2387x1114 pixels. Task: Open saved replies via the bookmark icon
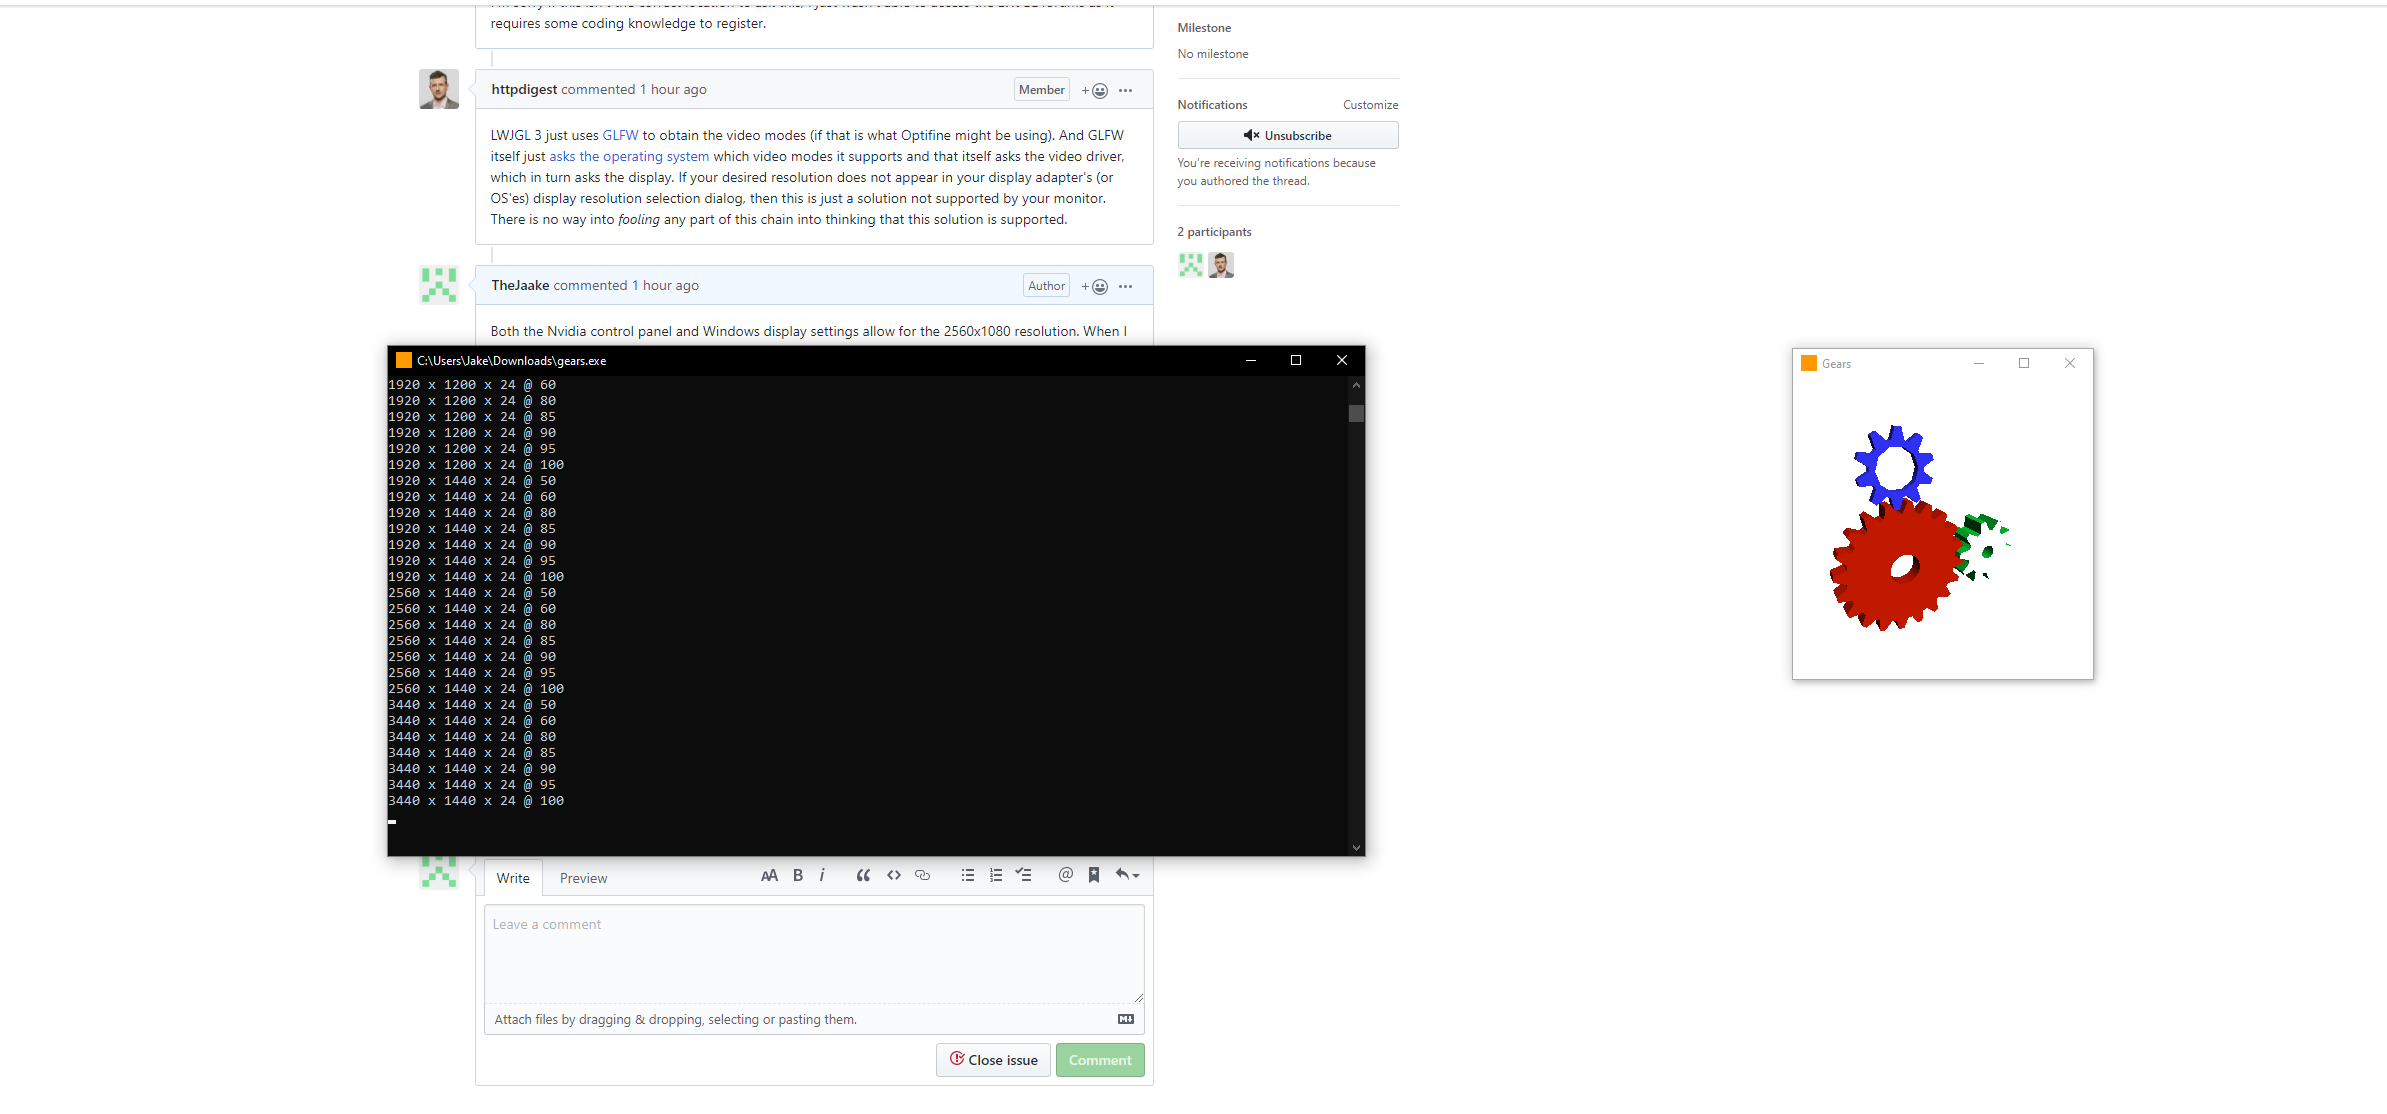[1093, 875]
